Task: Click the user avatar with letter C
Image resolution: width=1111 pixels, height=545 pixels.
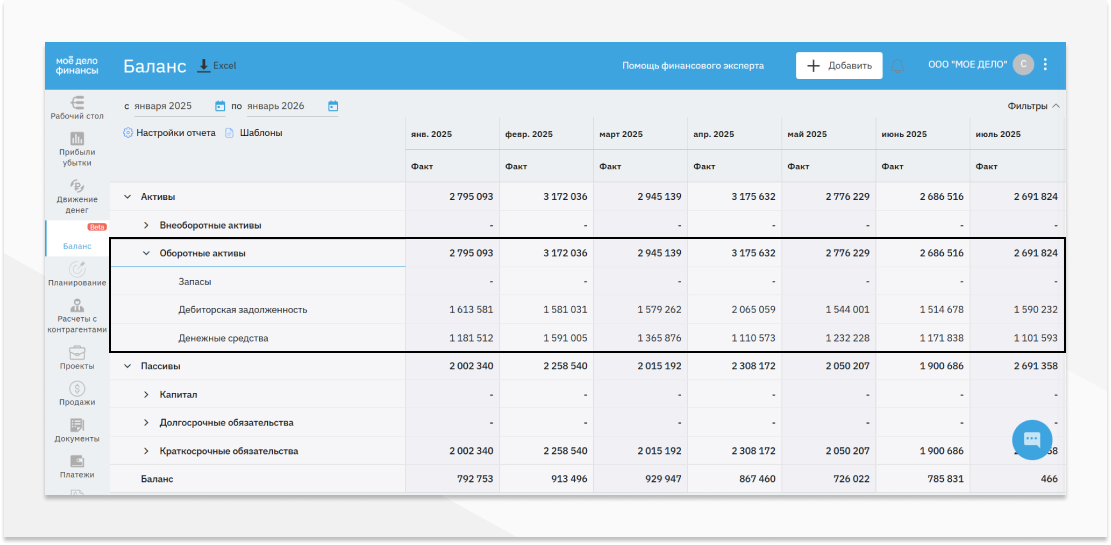Action: pos(1023,64)
